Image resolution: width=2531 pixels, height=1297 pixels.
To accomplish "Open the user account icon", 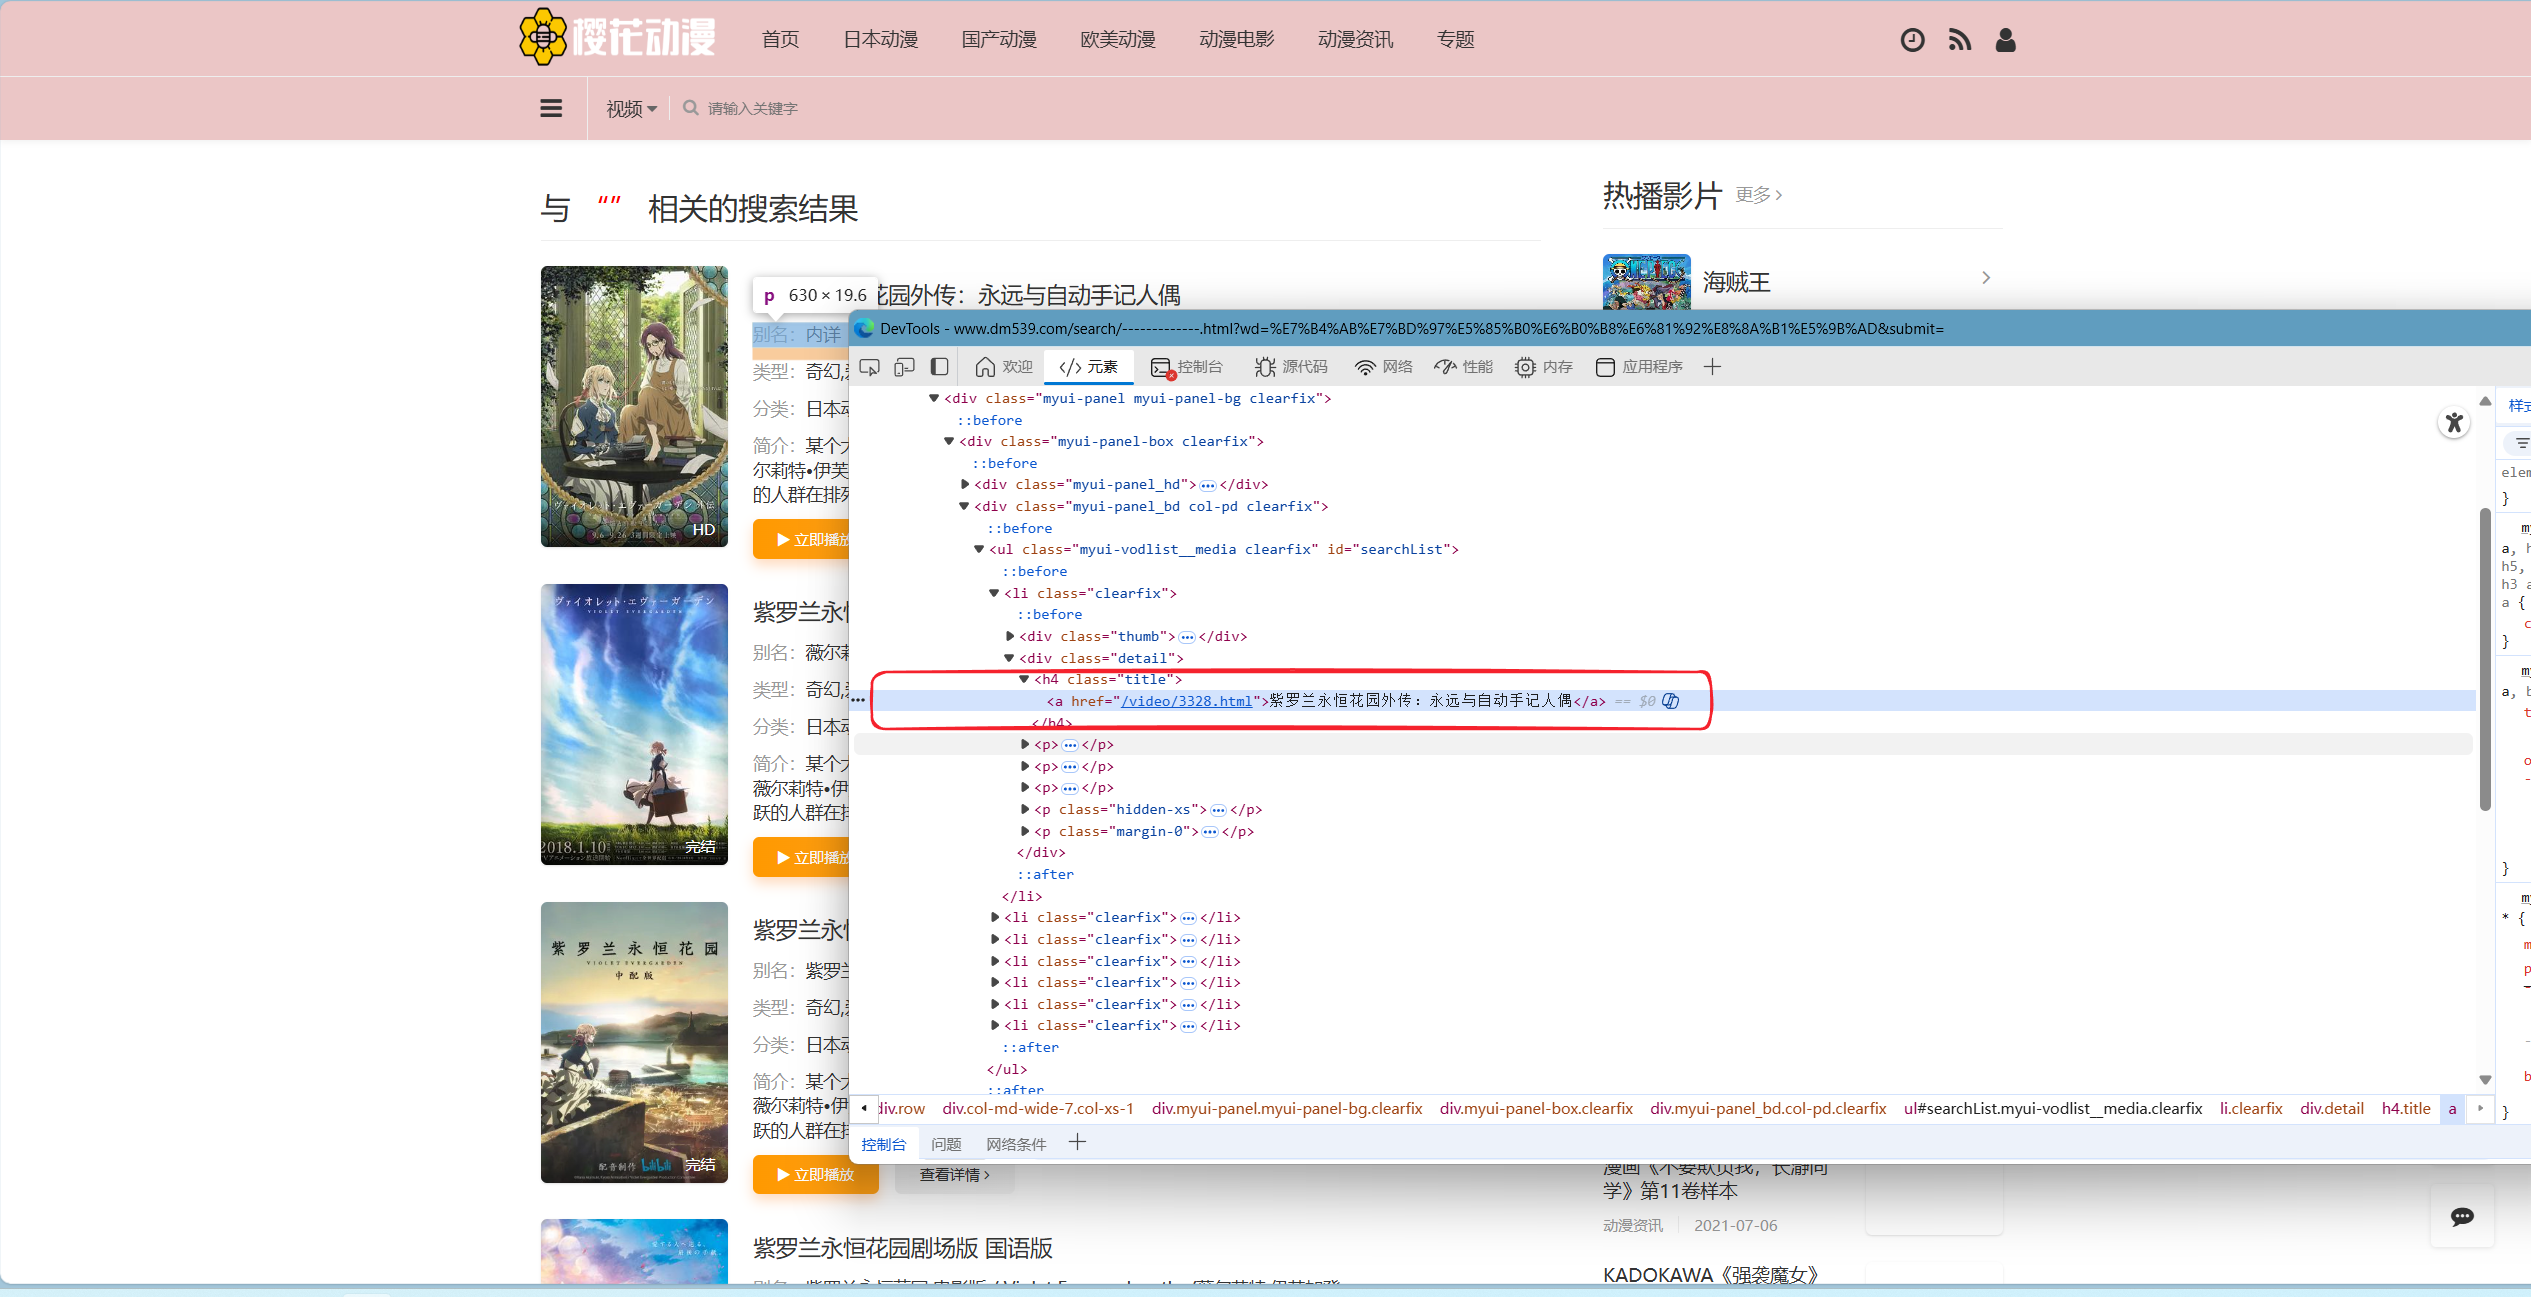I will pyautogui.click(x=2005, y=40).
